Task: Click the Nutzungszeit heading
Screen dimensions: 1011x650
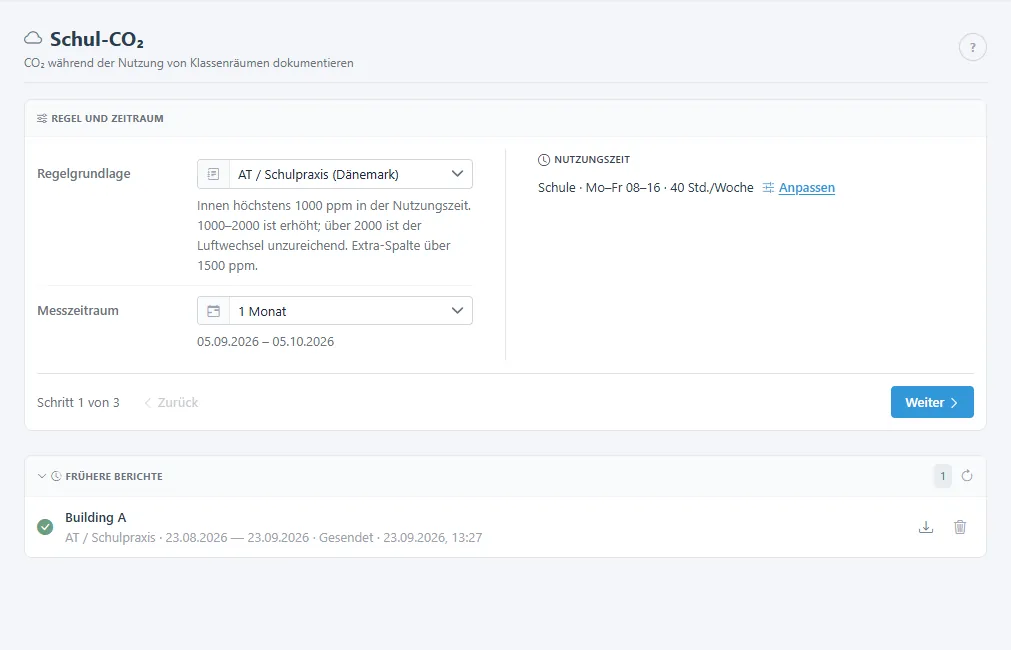Action: tap(592, 160)
